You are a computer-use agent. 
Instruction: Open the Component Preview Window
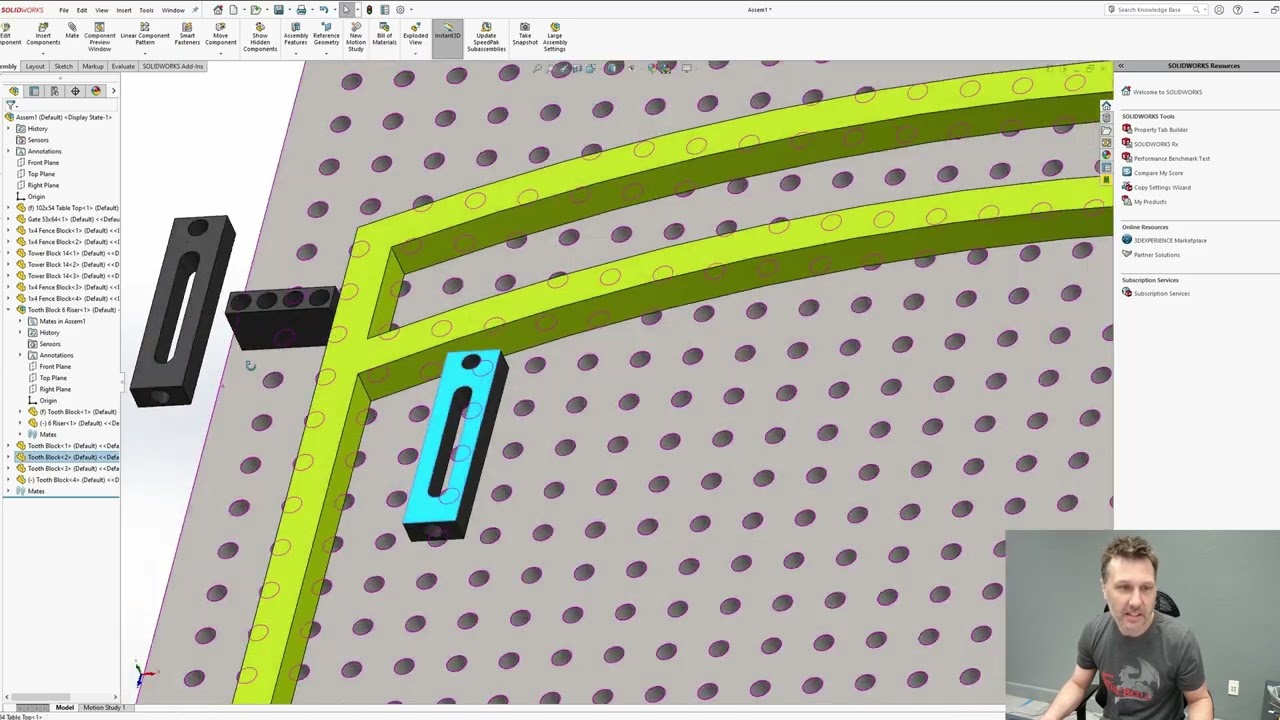click(x=99, y=37)
